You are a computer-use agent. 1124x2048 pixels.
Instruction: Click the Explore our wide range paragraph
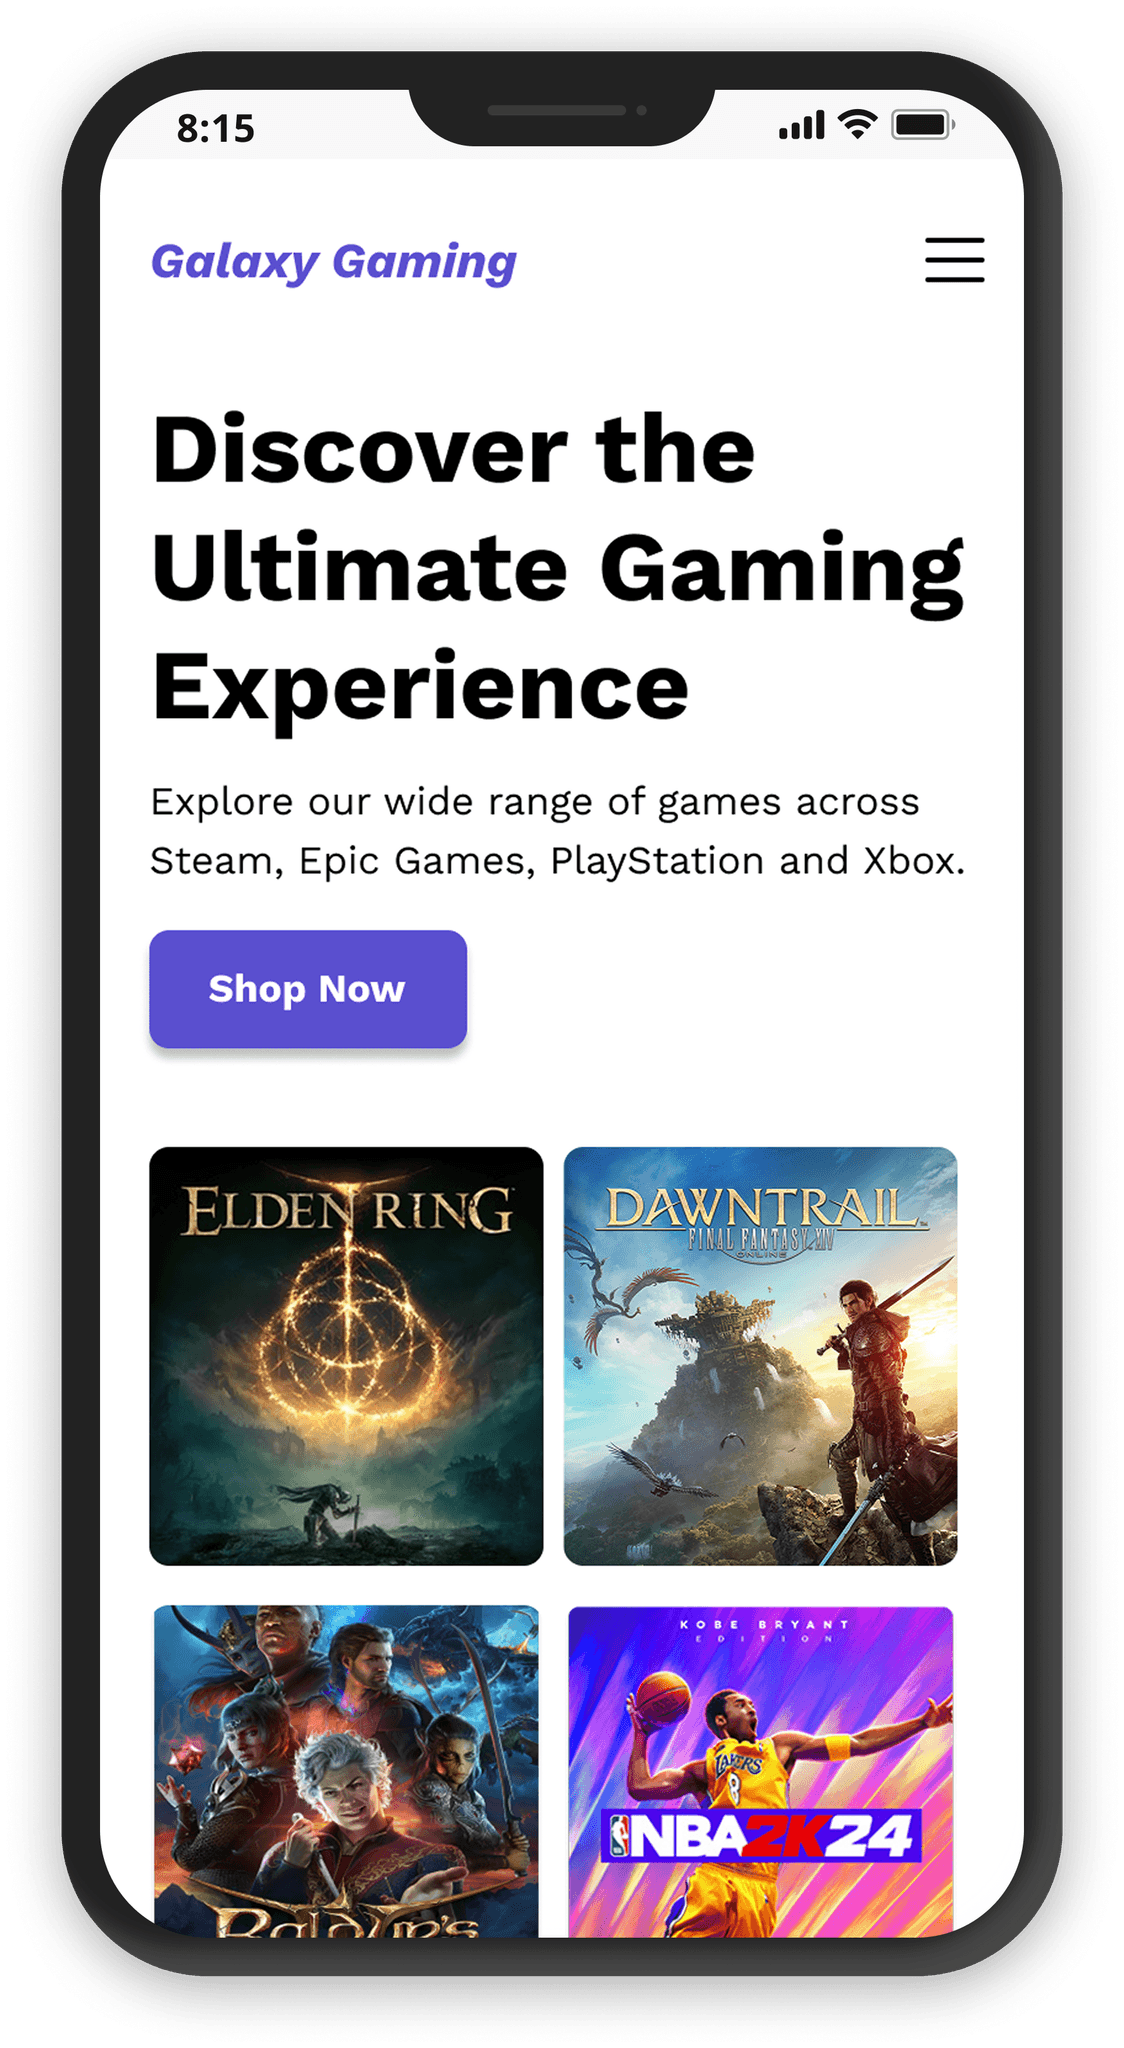pos(557,831)
